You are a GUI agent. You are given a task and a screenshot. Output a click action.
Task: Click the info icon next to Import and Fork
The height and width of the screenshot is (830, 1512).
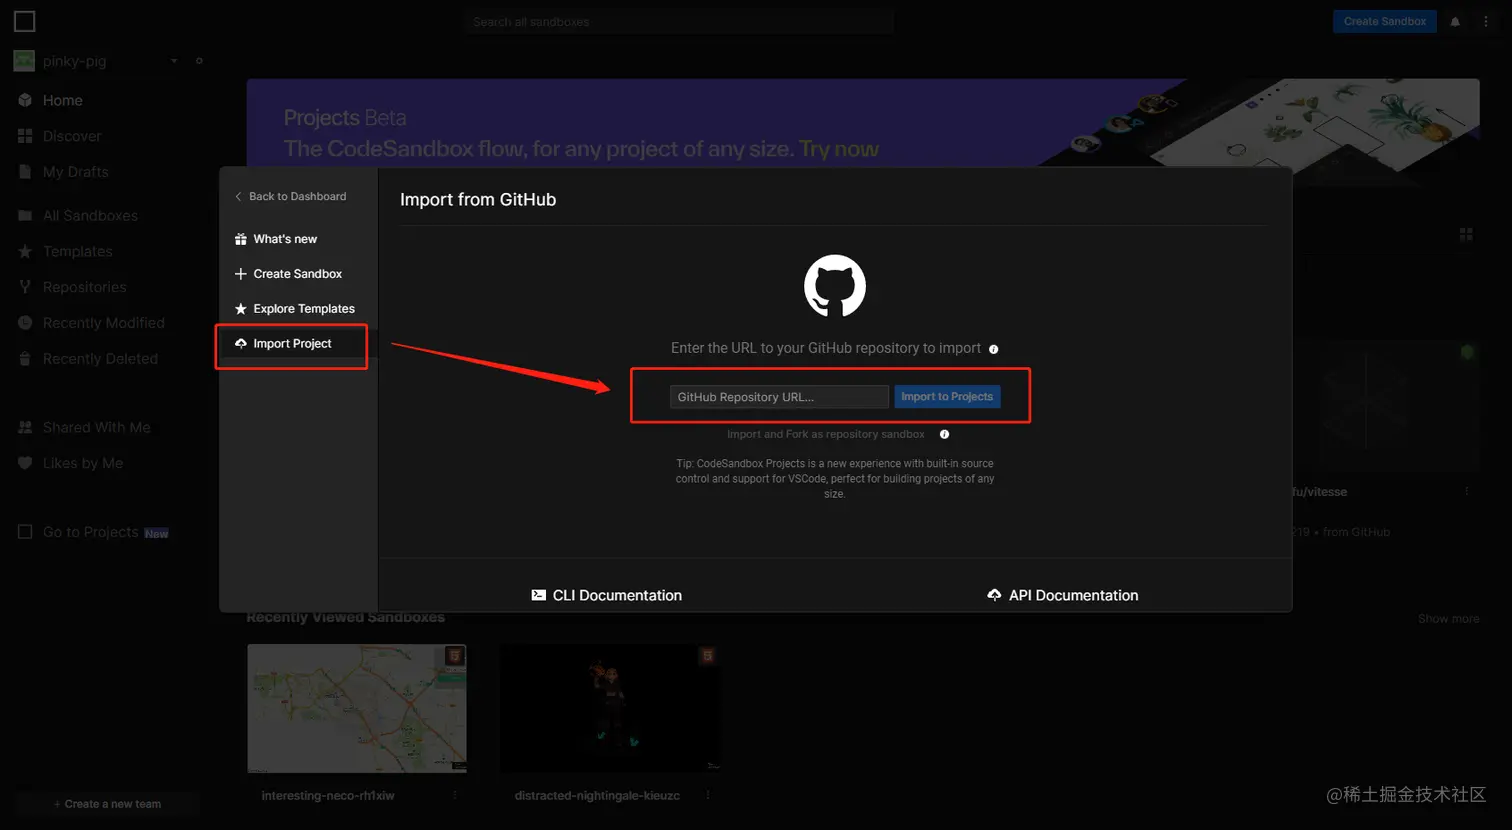pyautogui.click(x=943, y=434)
